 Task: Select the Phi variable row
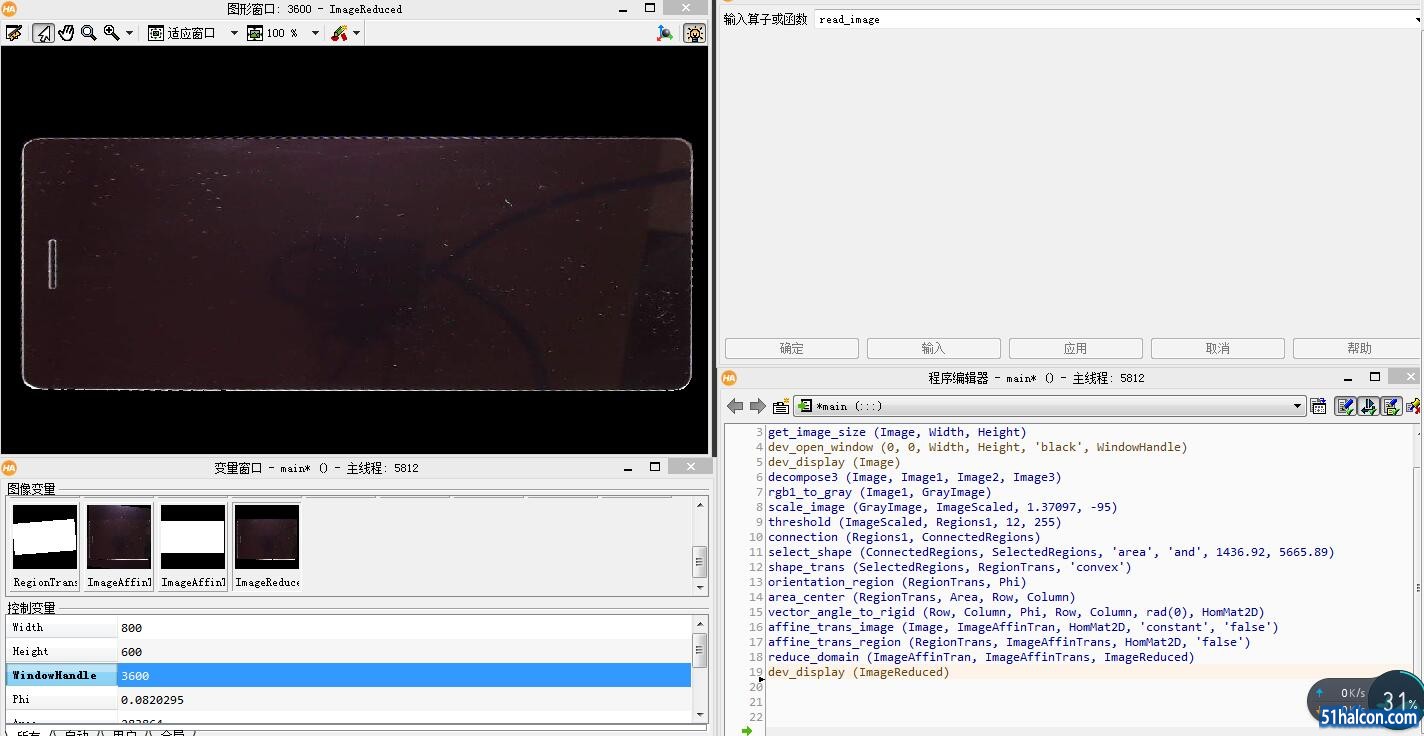[349, 699]
